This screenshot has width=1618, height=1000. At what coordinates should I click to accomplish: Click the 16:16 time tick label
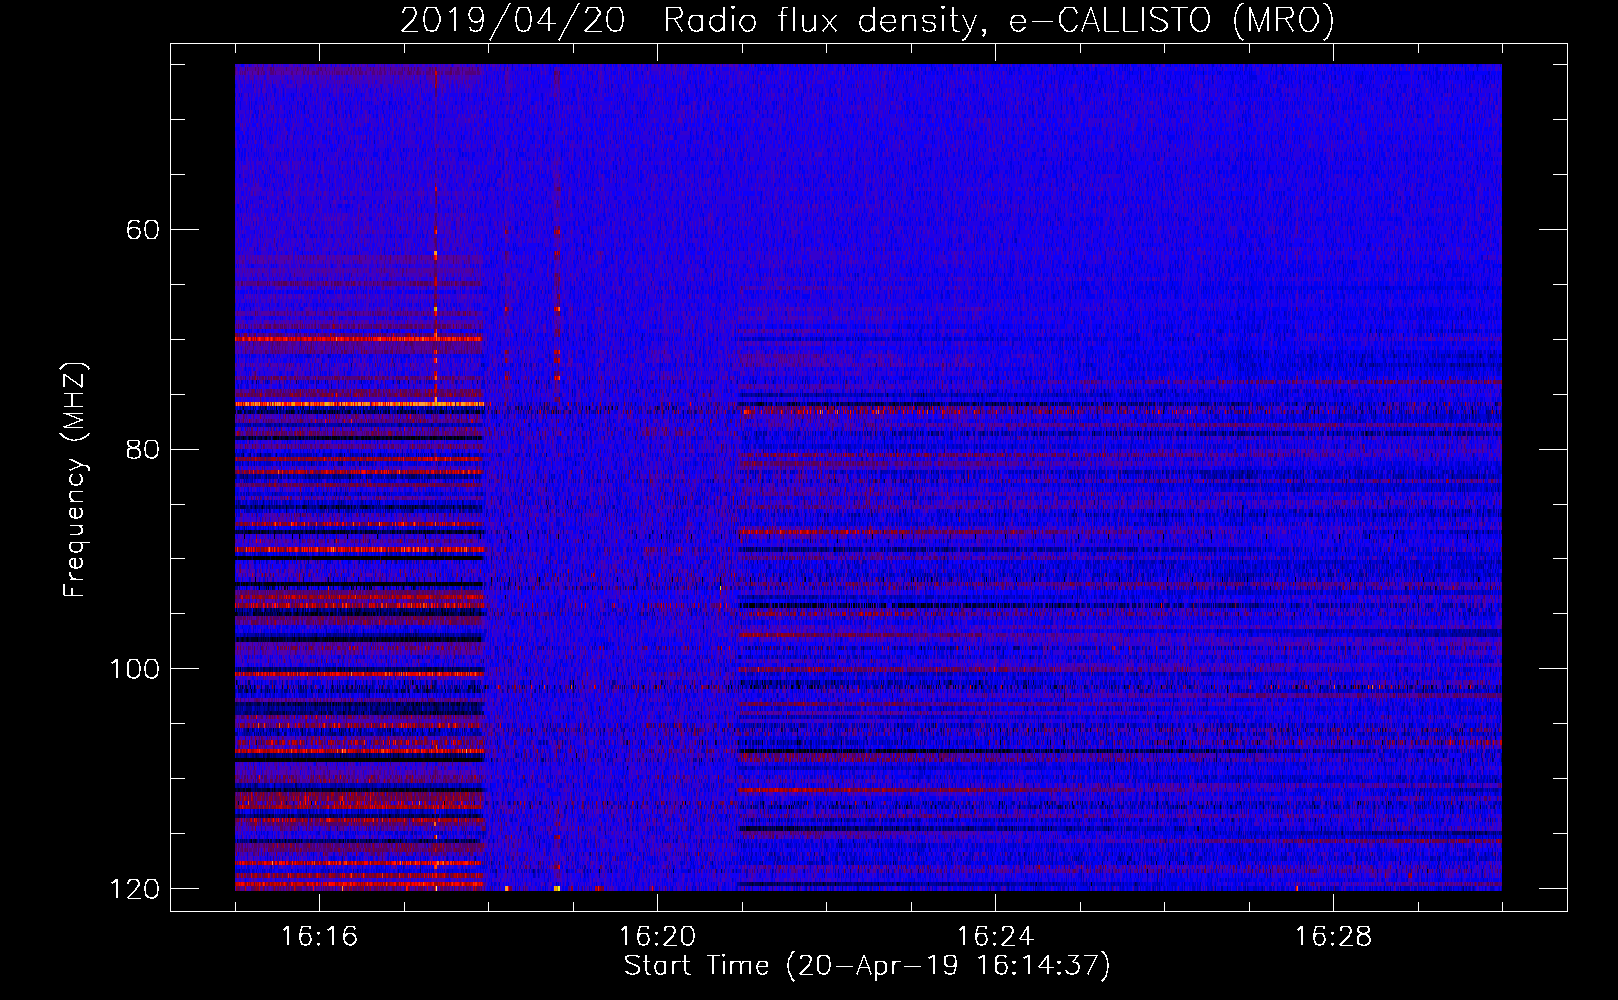point(319,936)
